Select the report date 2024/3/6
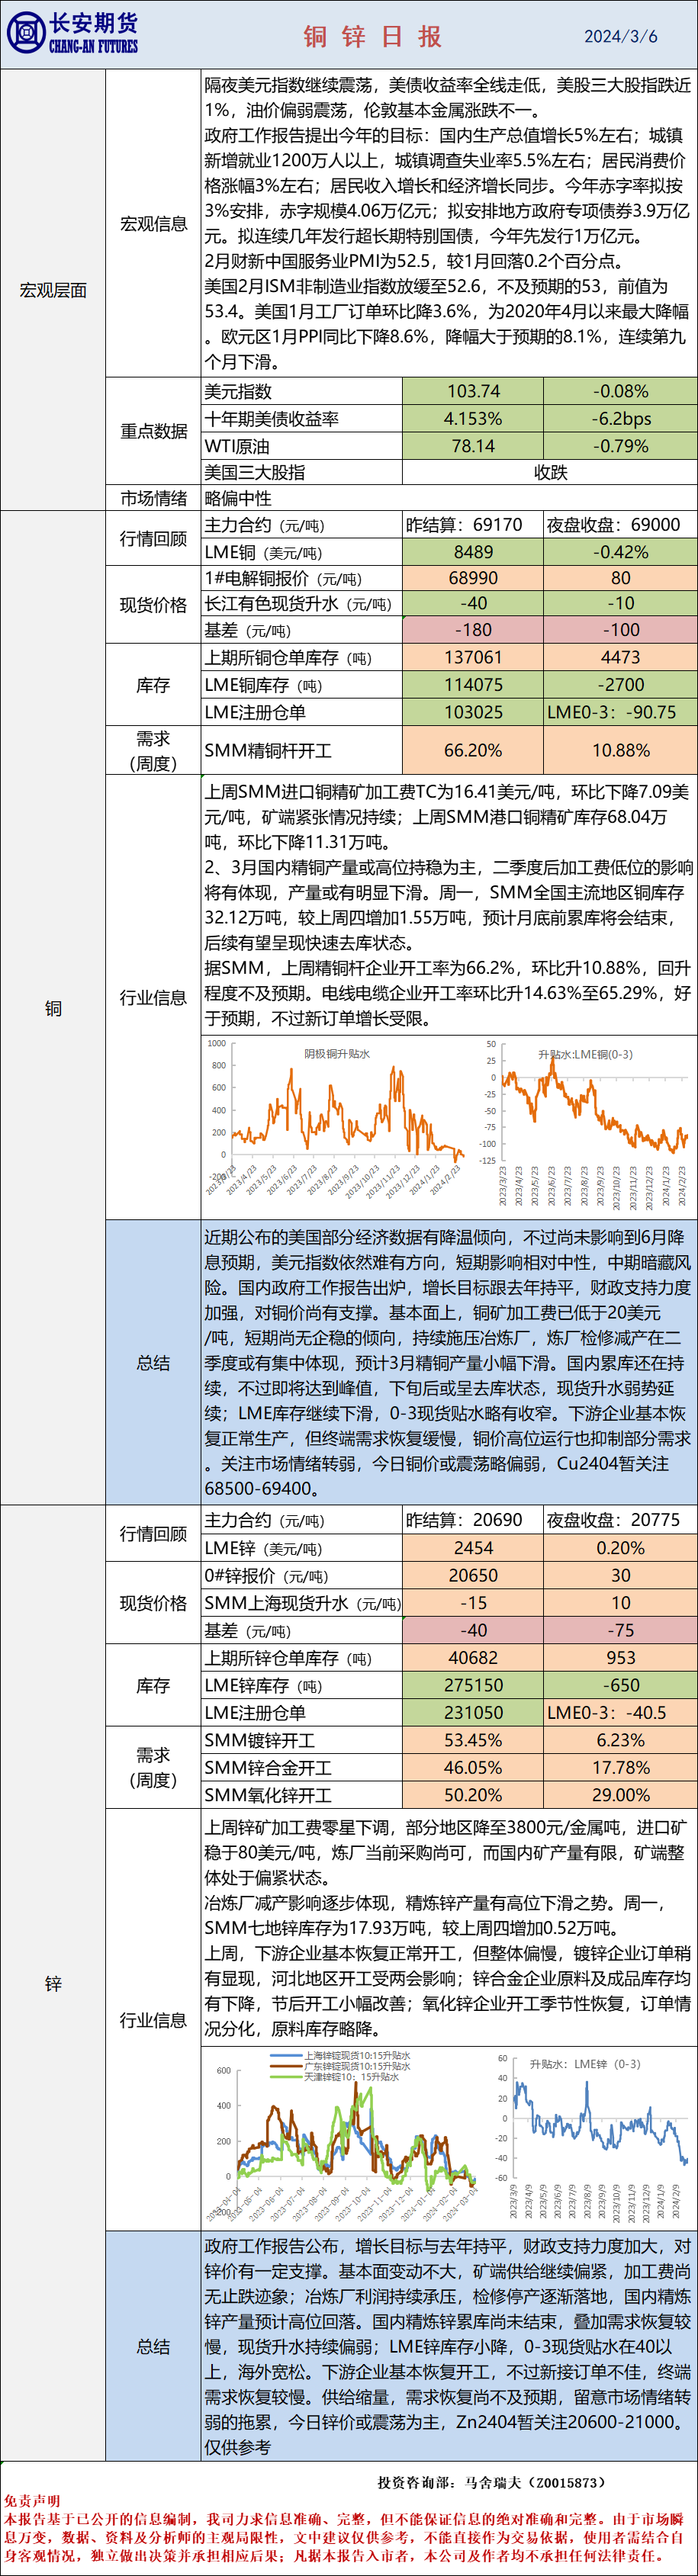This screenshot has height=2576, width=698. (621, 36)
